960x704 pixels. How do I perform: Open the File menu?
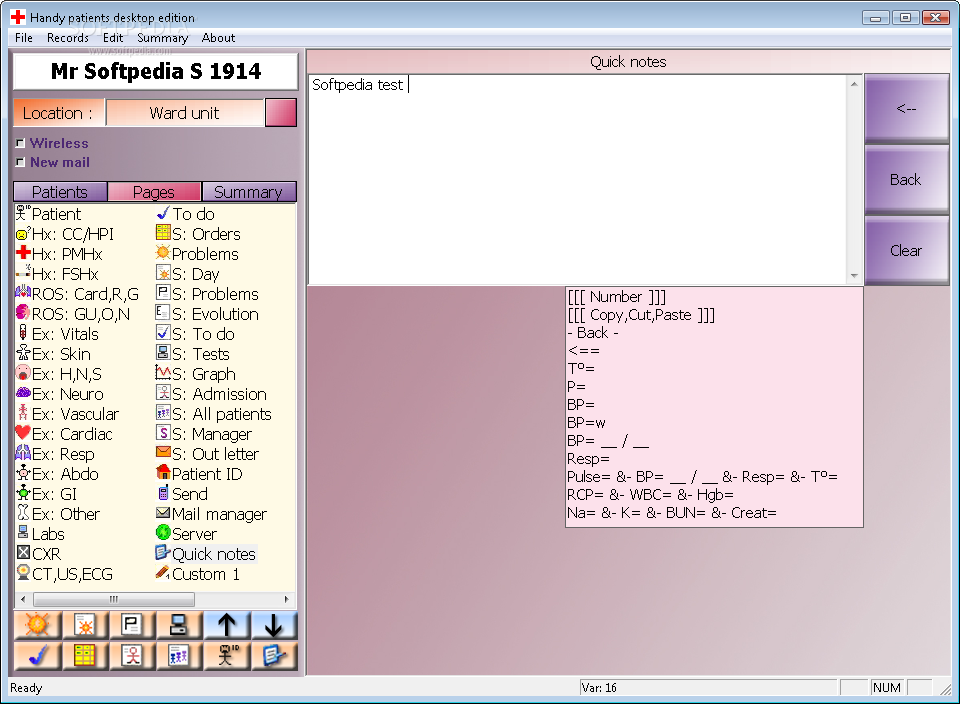[x=24, y=38]
